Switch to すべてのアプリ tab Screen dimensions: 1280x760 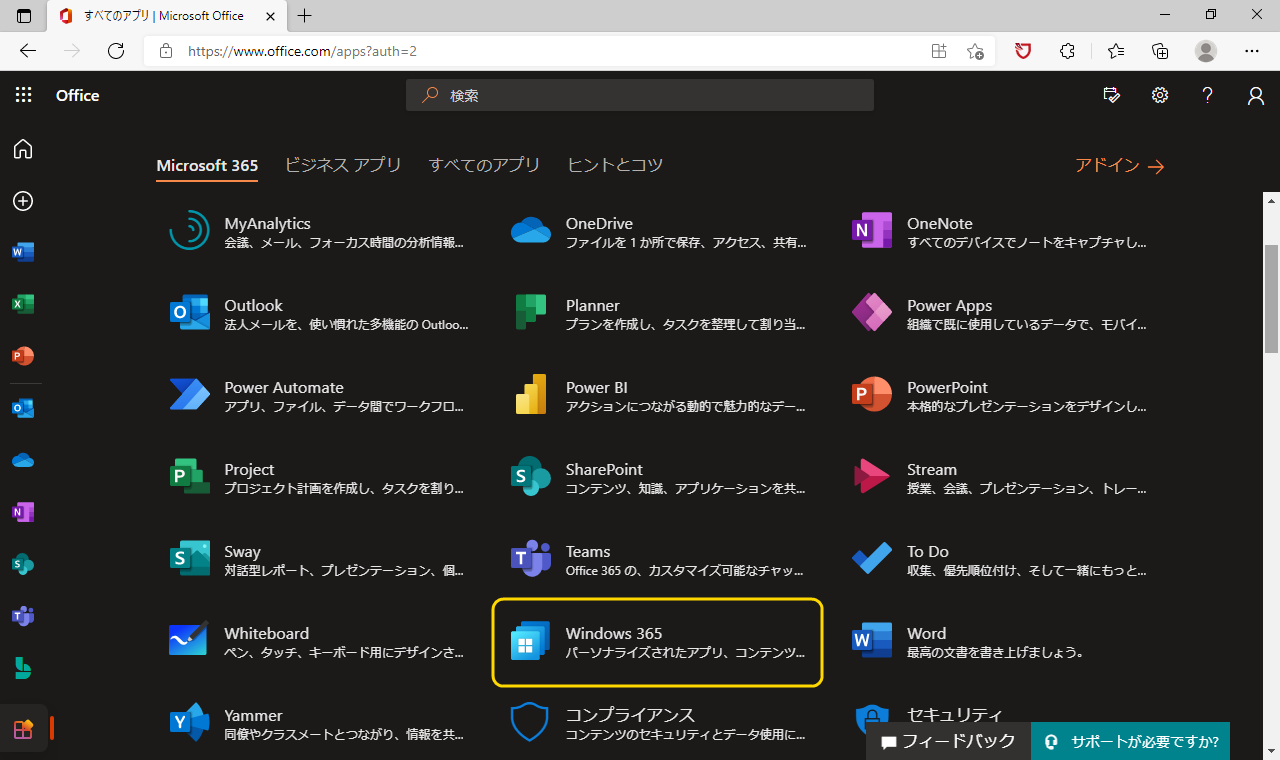(x=484, y=165)
